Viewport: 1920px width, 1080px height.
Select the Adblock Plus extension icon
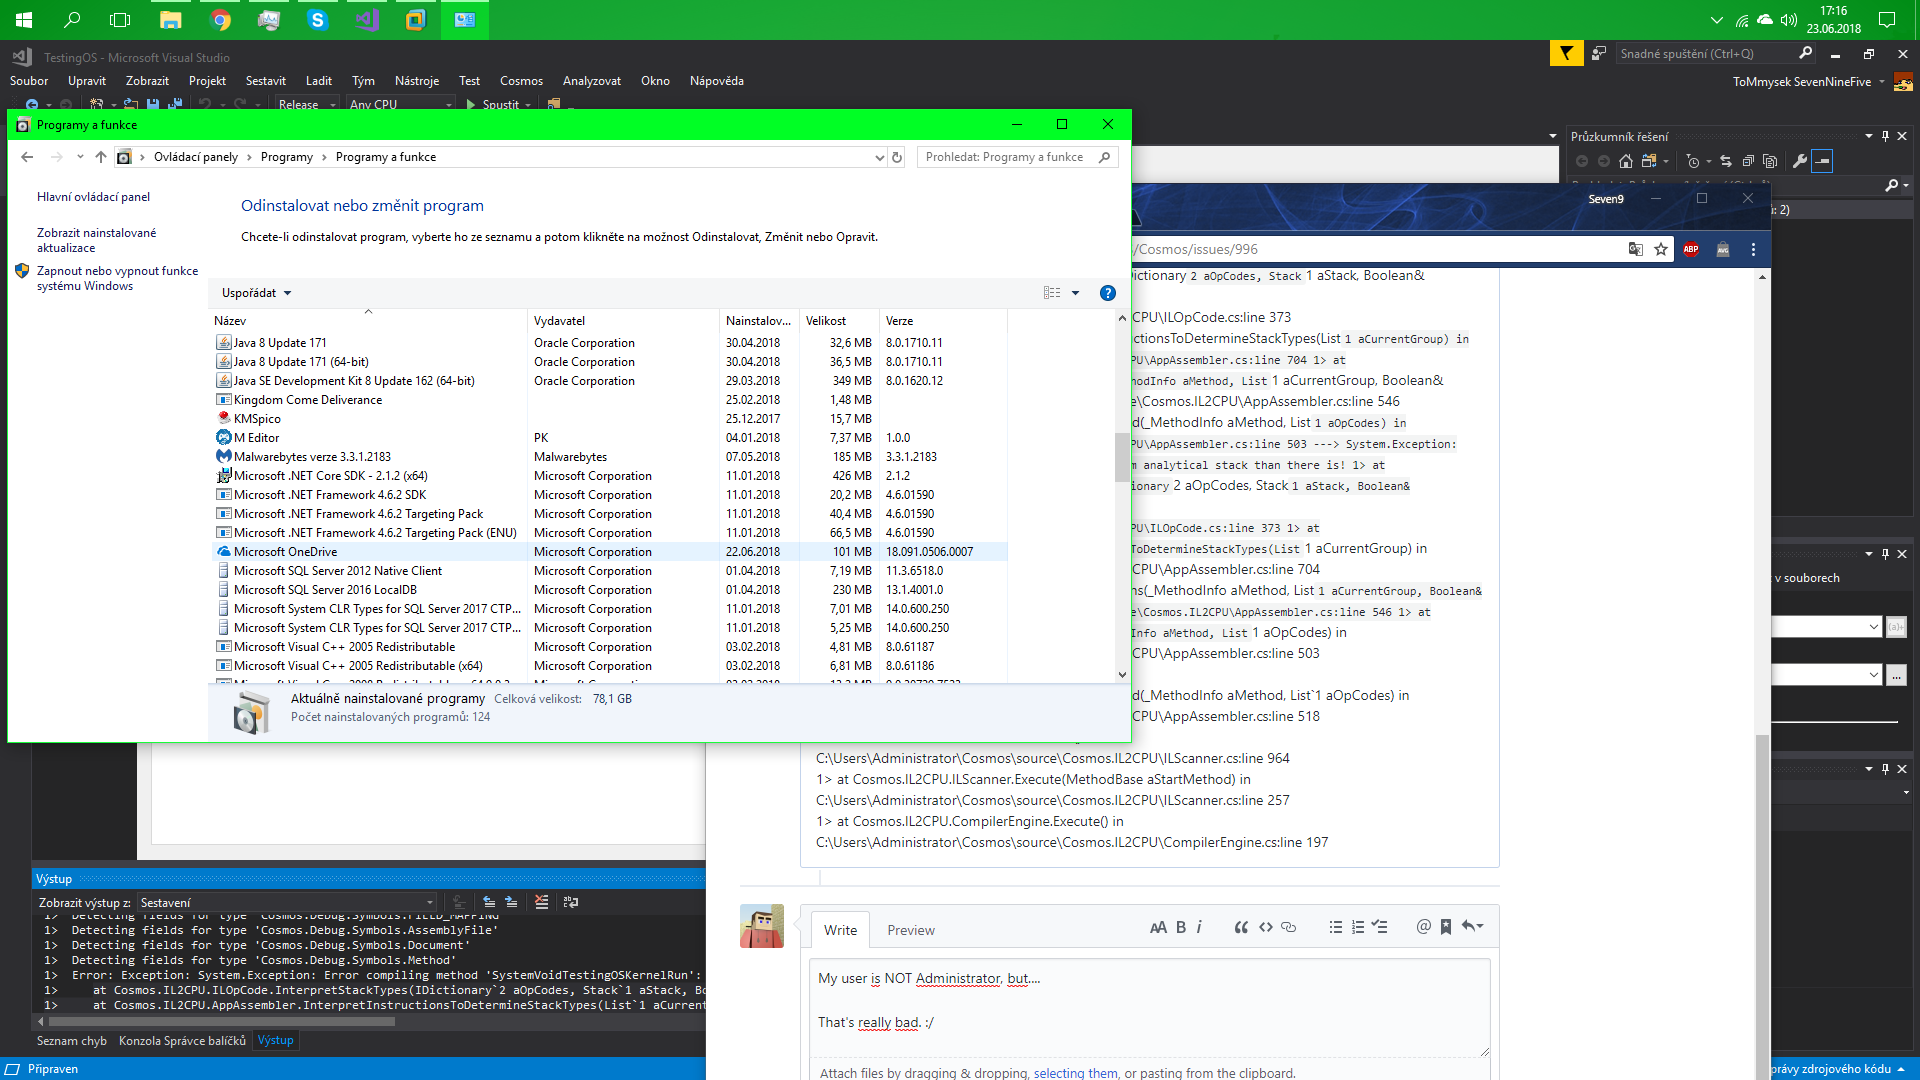(x=1691, y=249)
